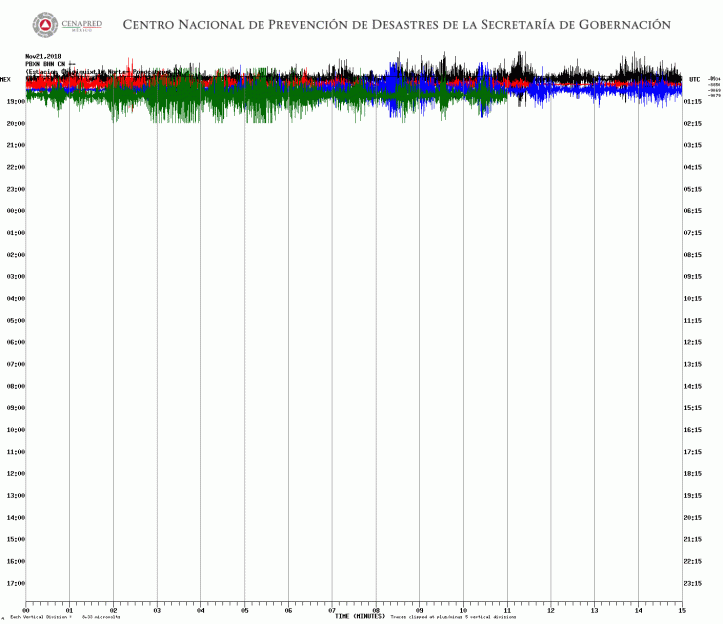Click the Traces clipped footer note
723x624 pixels.
(453, 617)
